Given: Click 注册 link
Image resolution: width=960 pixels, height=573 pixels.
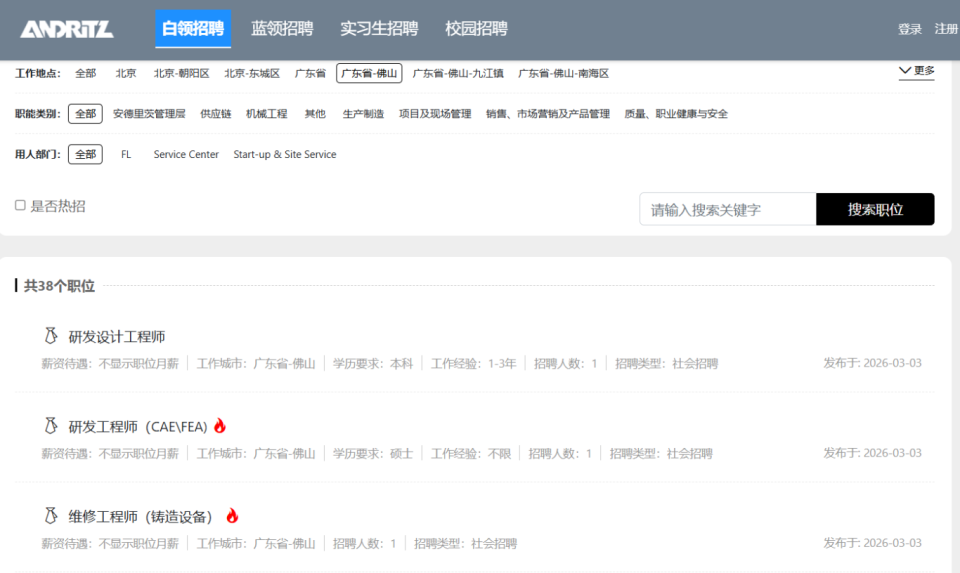Looking at the screenshot, I should [946, 29].
